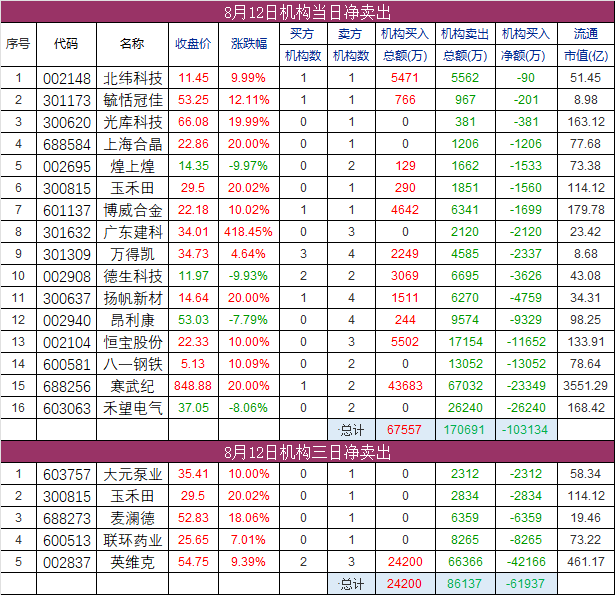Click closing price 11.97

(x=193, y=276)
